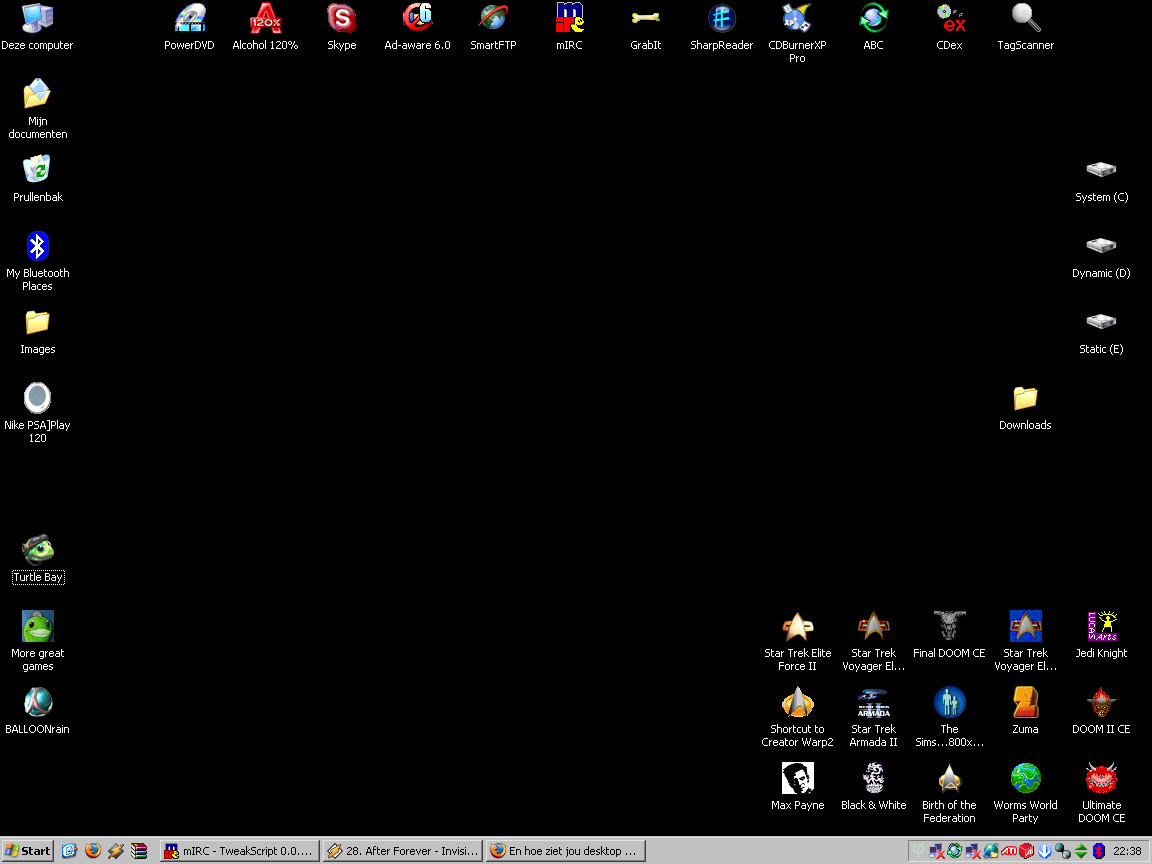Switch to En hoe ziet jou desktop window
Screen dimensions: 1152x864
coord(566,851)
